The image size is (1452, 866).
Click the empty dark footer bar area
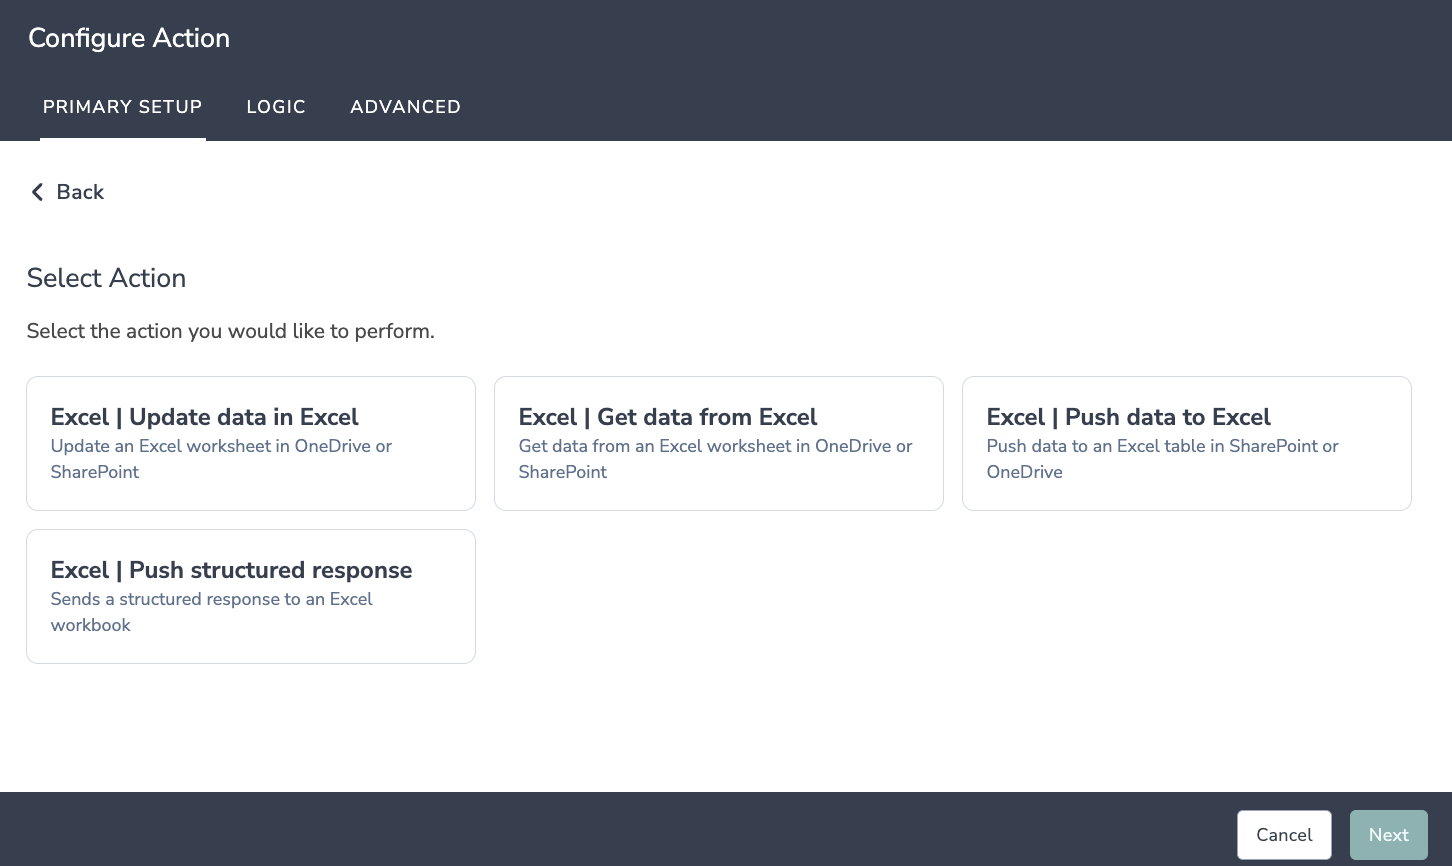point(600,830)
